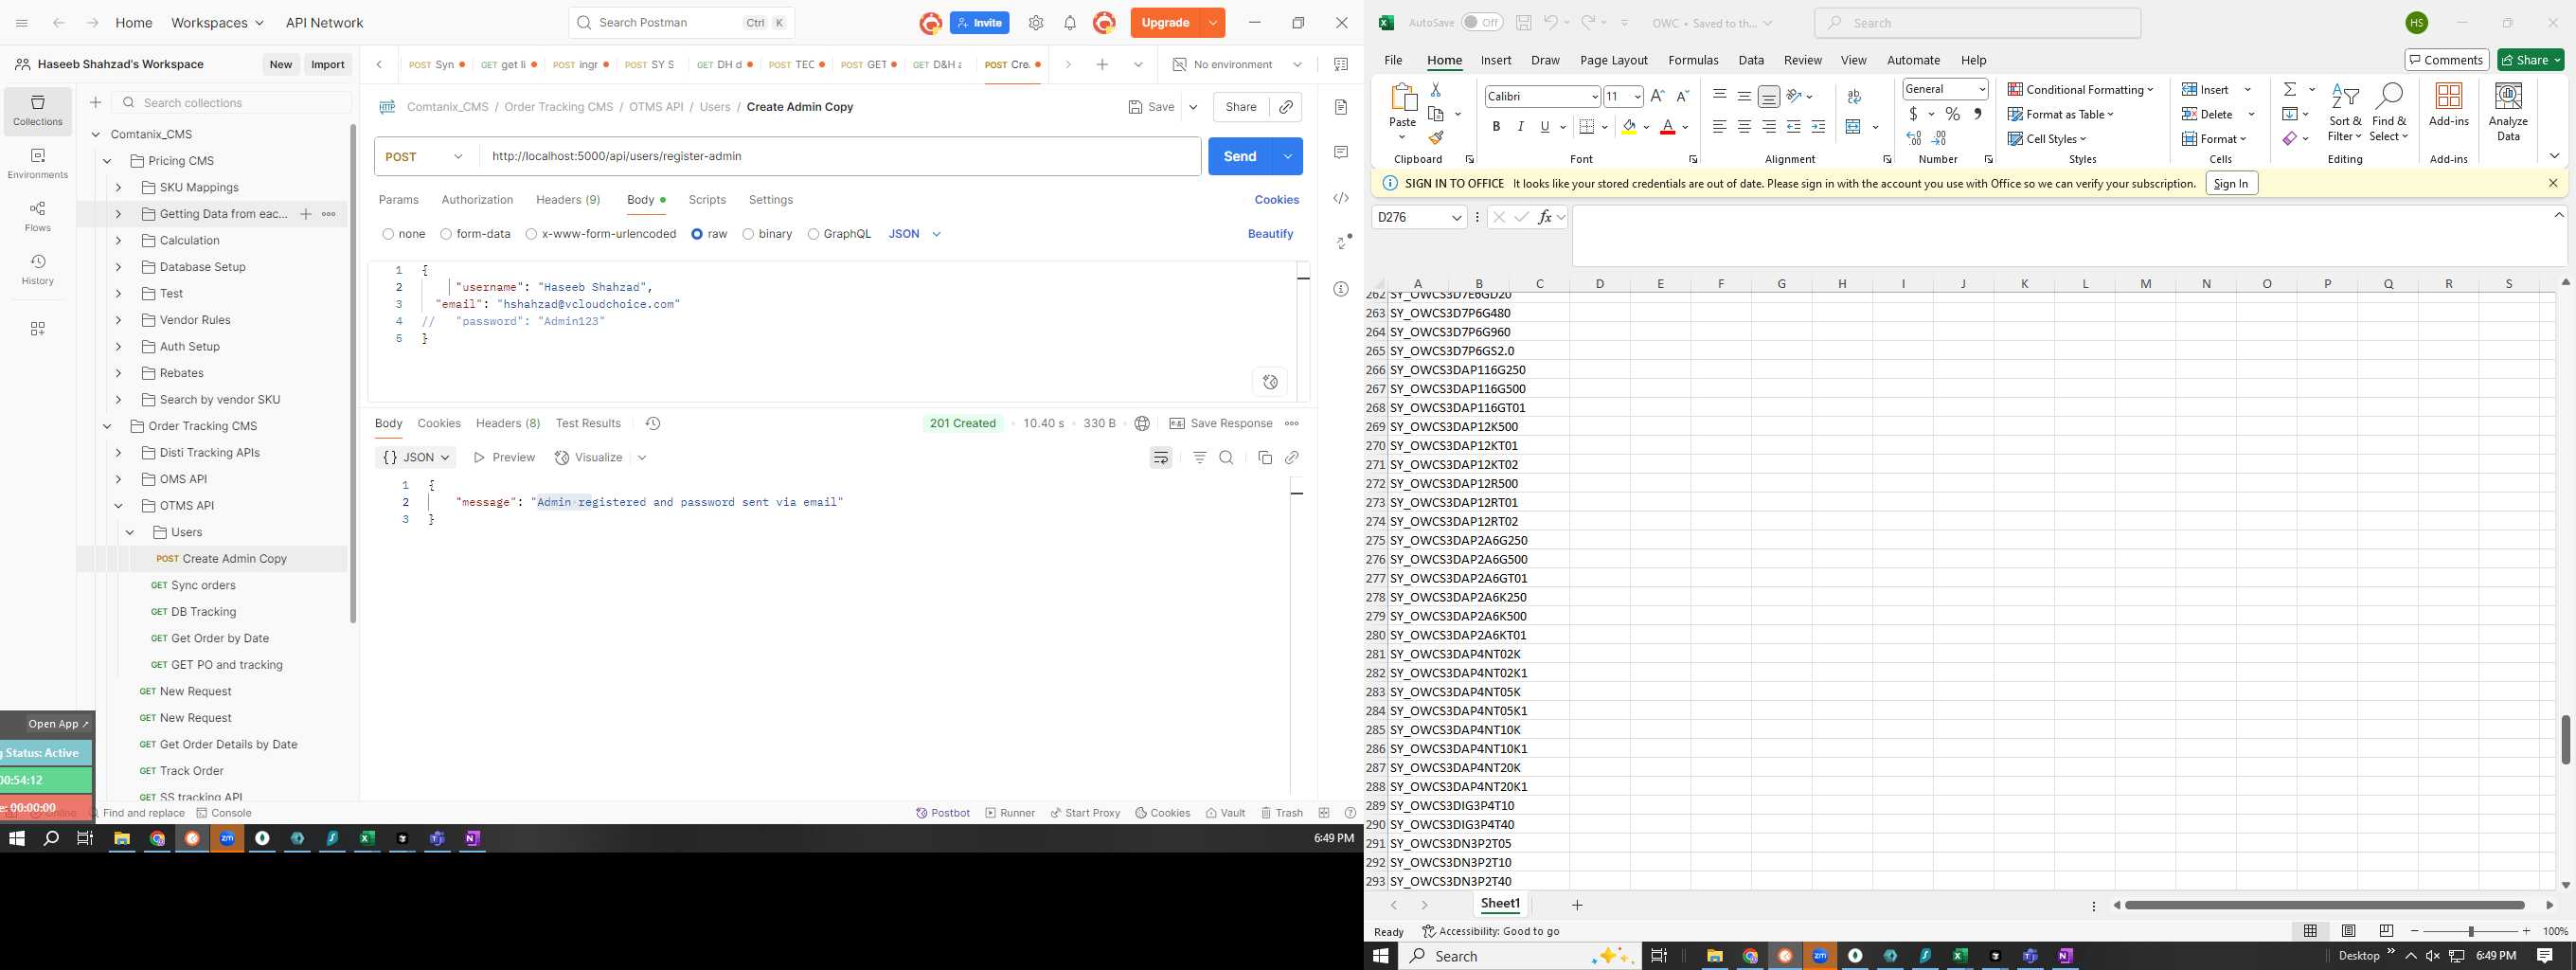The width and height of the screenshot is (2576, 970).
Task: Click the Import button in workspace
Action: coord(328,65)
